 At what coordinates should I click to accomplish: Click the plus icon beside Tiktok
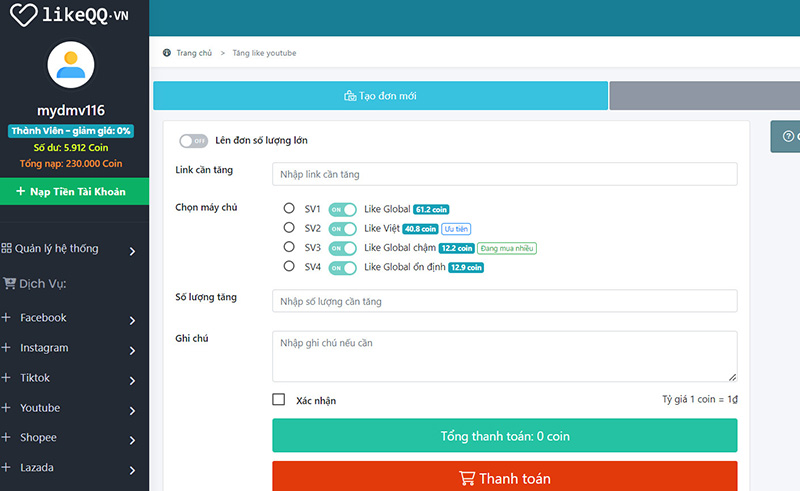click(7, 378)
